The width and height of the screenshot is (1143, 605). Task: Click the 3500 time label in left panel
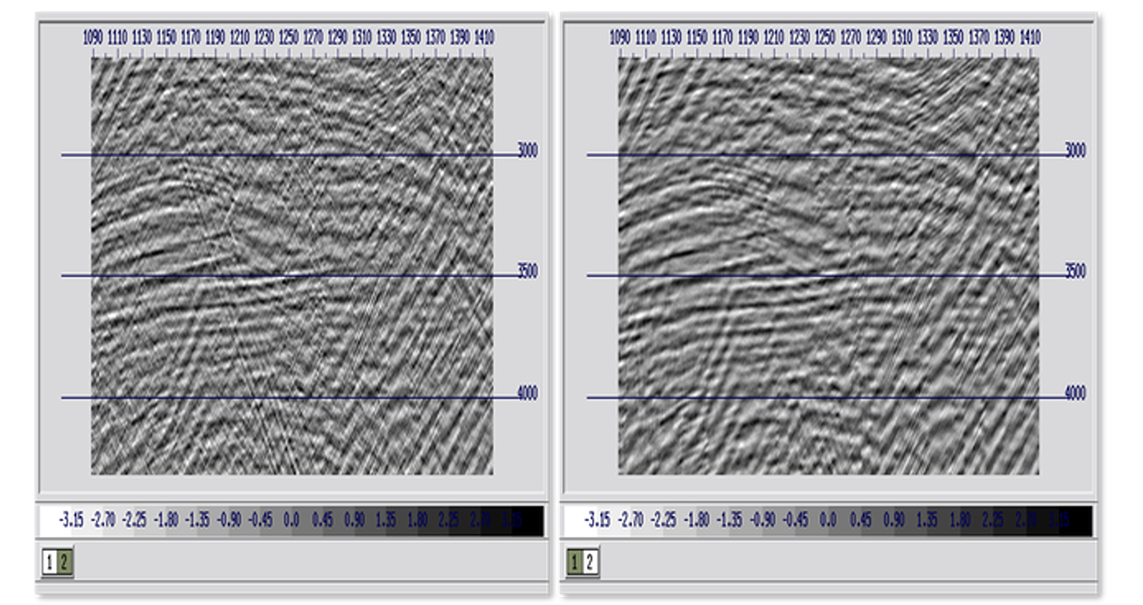pyautogui.click(x=527, y=272)
